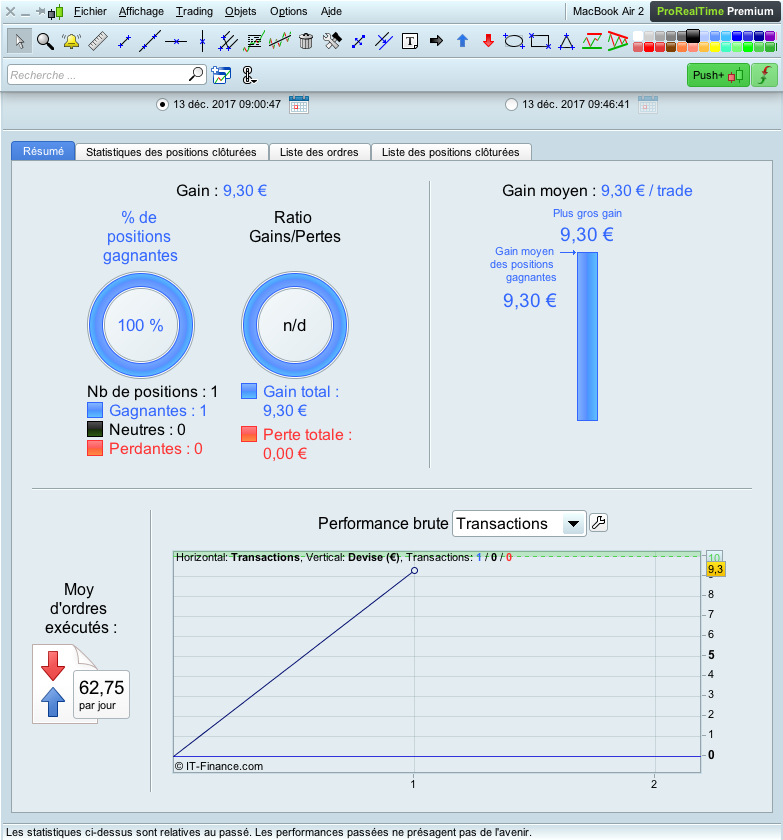Select the horizontal line tool
The height and width of the screenshot is (840, 783).
coord(176,41)
